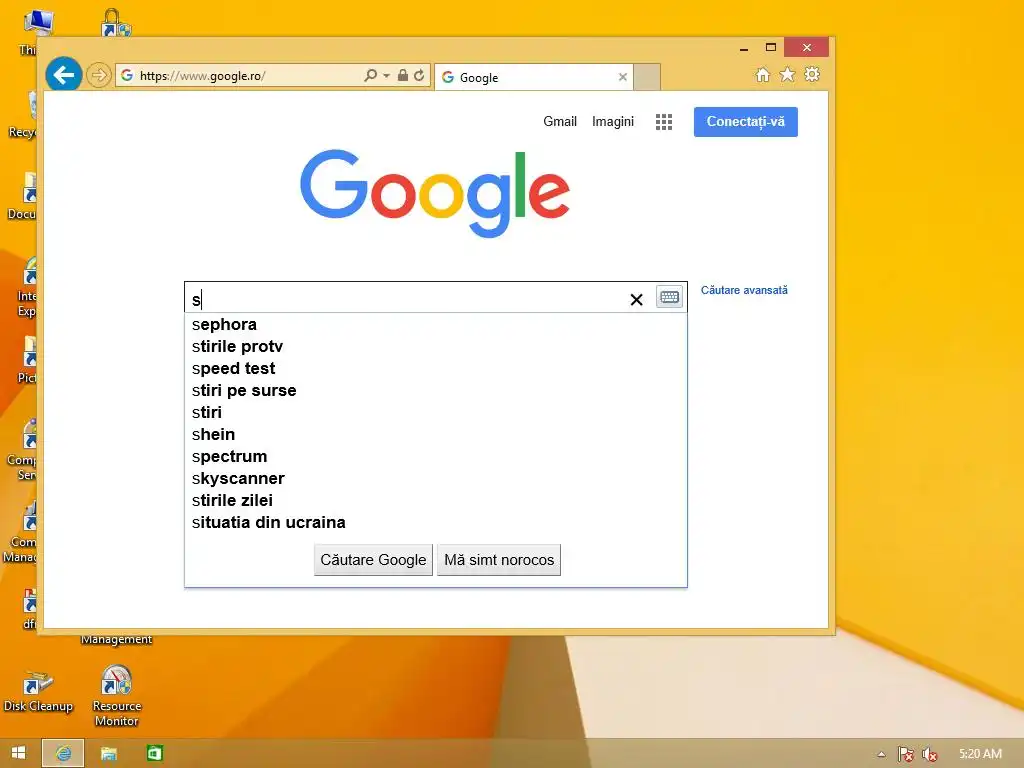The image size is (1024, 768).
Task: Maximize the Internet Explorer window
Action: point(771,48)
